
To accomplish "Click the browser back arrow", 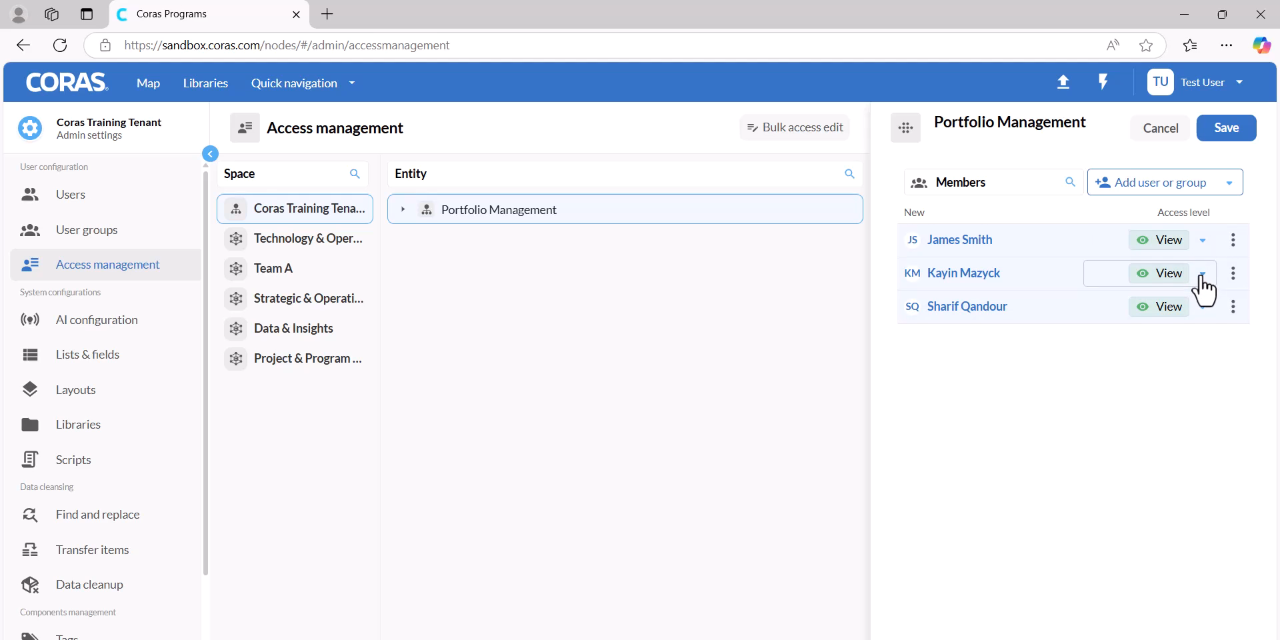I will coord(23,45).
